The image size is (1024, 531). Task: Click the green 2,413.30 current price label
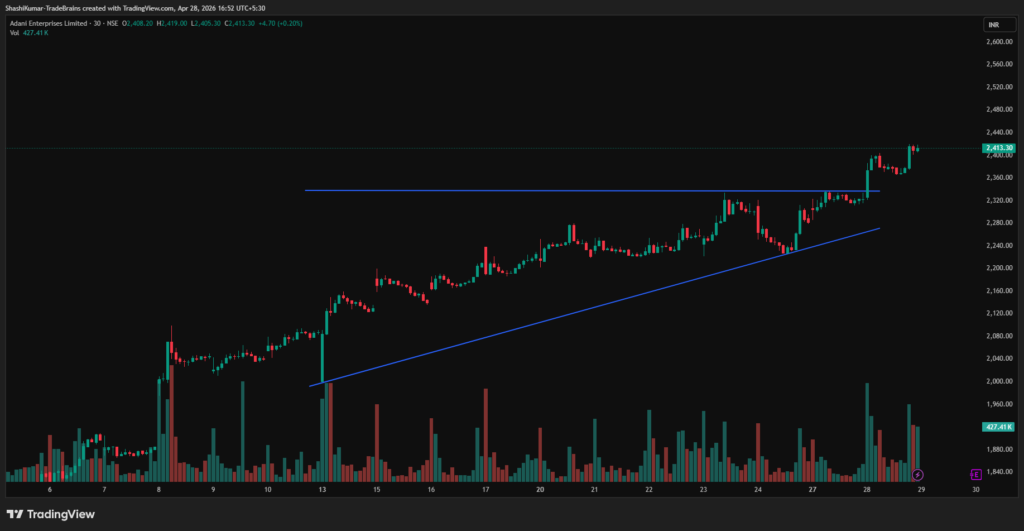click(x=999, y=148)
